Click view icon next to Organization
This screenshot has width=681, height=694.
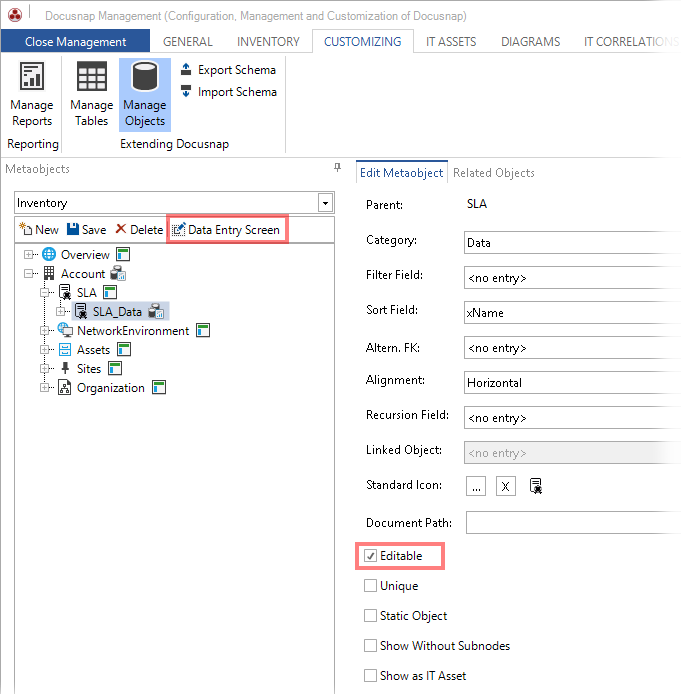tap(159, 387)
